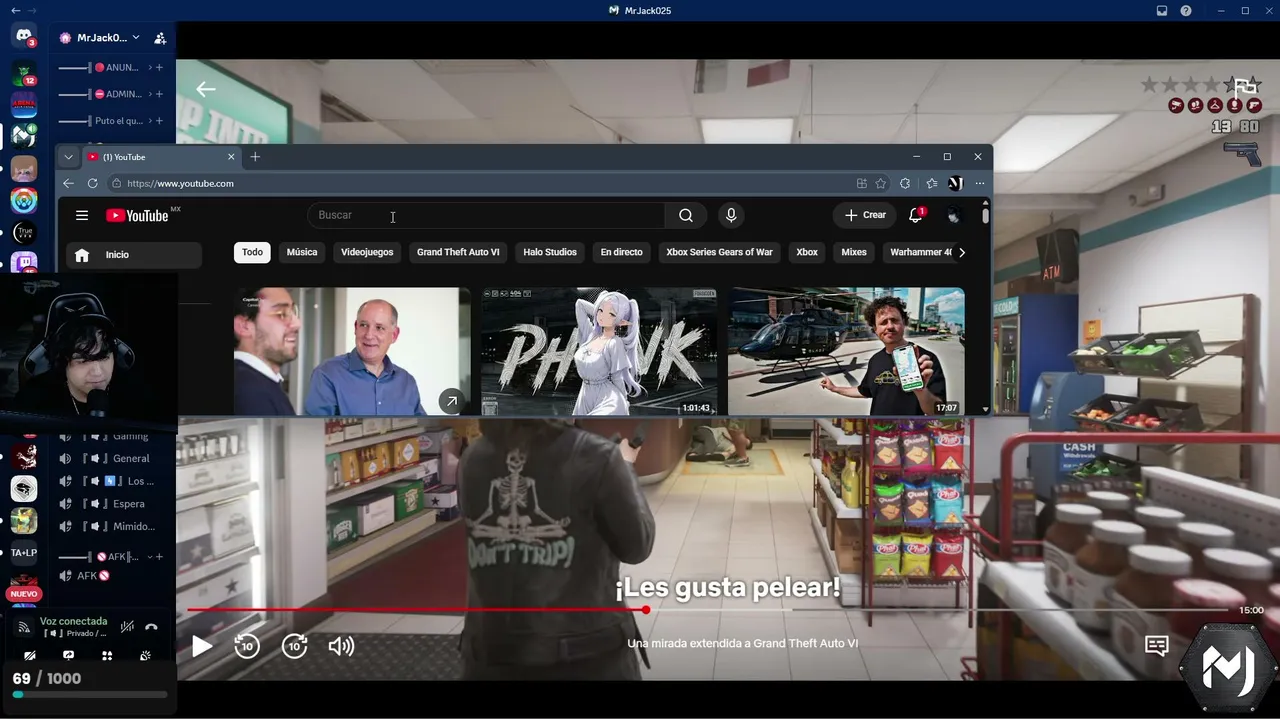Add a channel to the ANUN... category
Screen dimensions: 1280x720
159,67
